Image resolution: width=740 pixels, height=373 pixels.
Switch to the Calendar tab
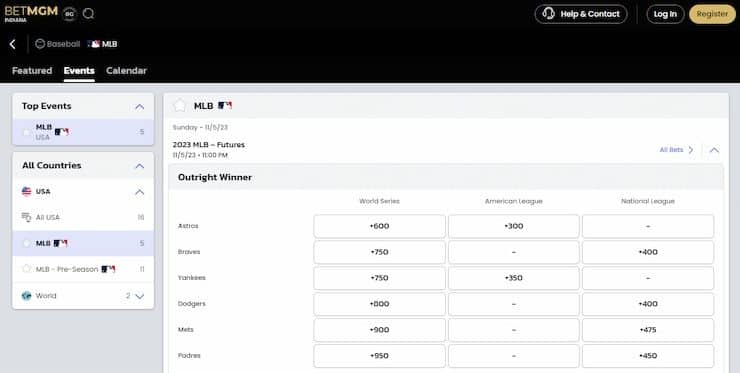[126, 70]
